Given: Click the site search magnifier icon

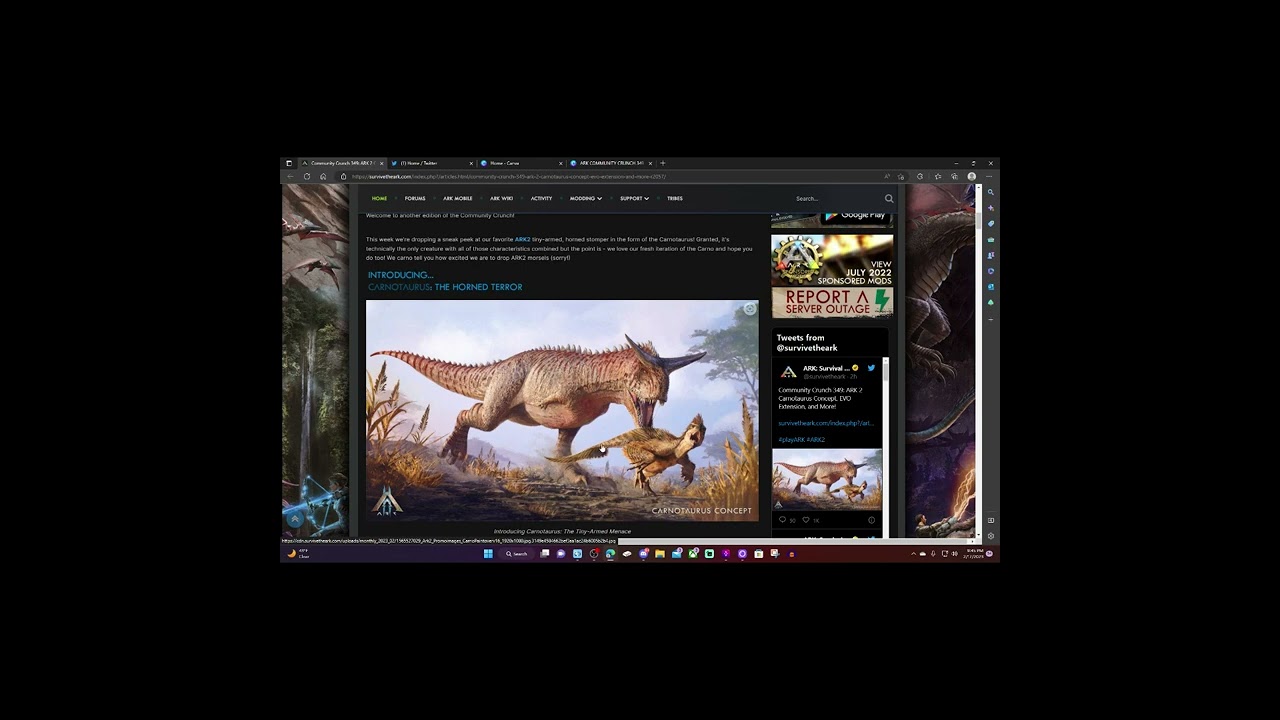Looking at the screenshot, I should pos(889,198).
